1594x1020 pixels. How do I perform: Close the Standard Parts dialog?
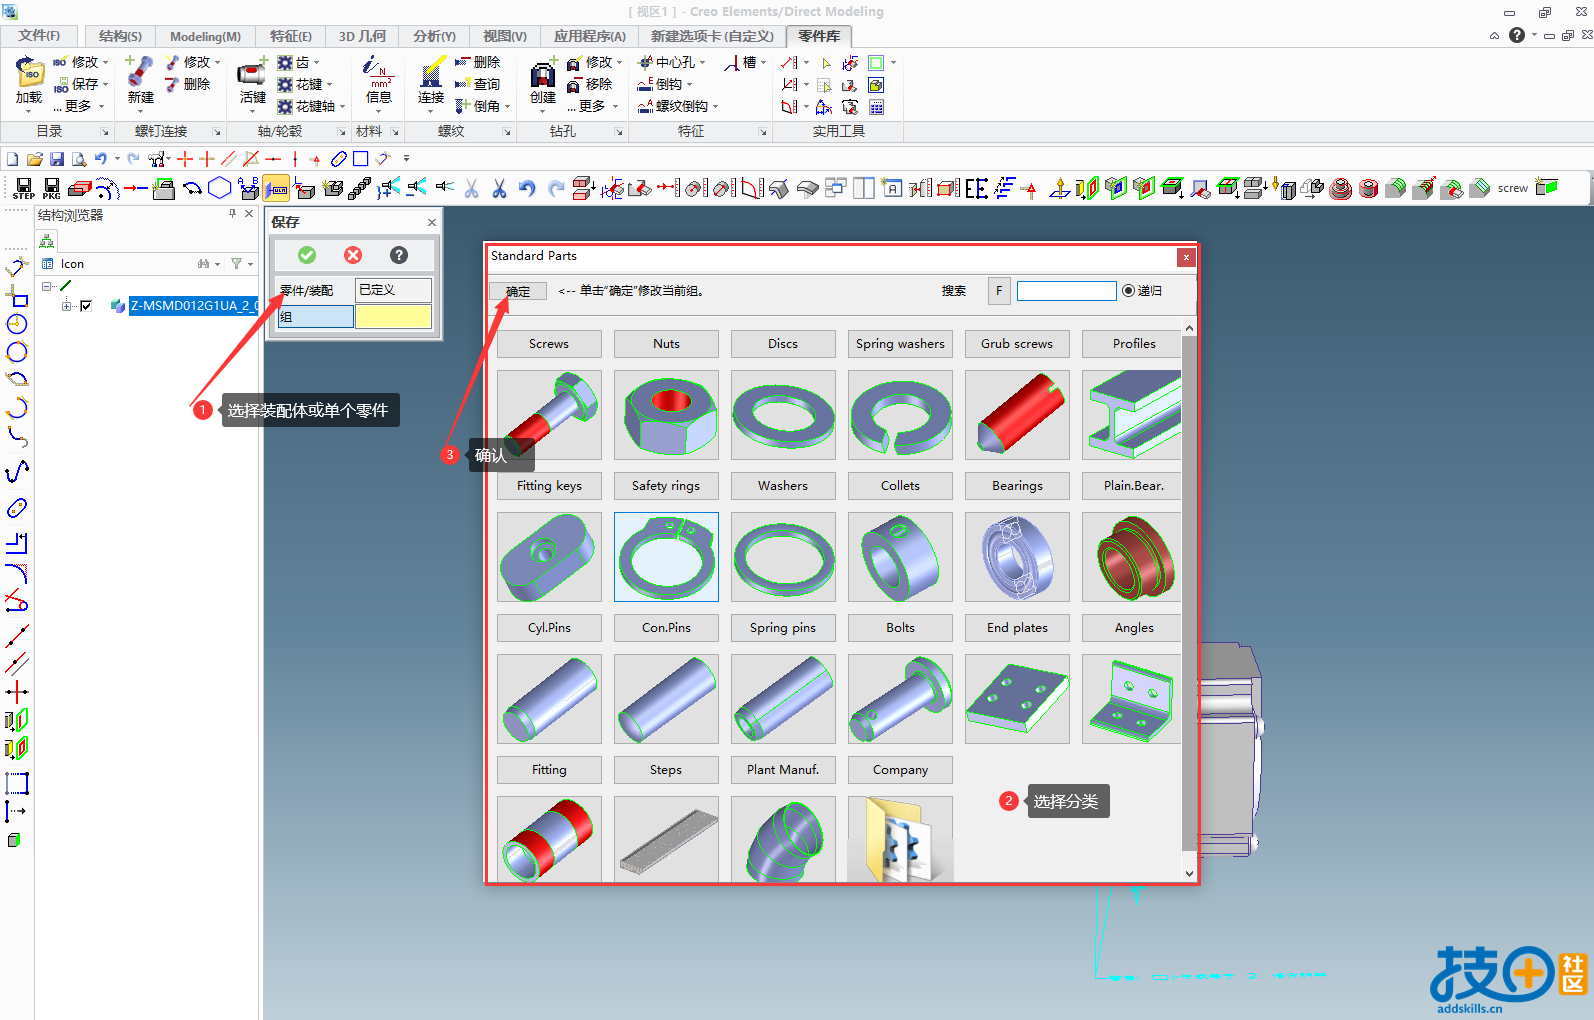pyautogui.click(x=1186, y=257)
